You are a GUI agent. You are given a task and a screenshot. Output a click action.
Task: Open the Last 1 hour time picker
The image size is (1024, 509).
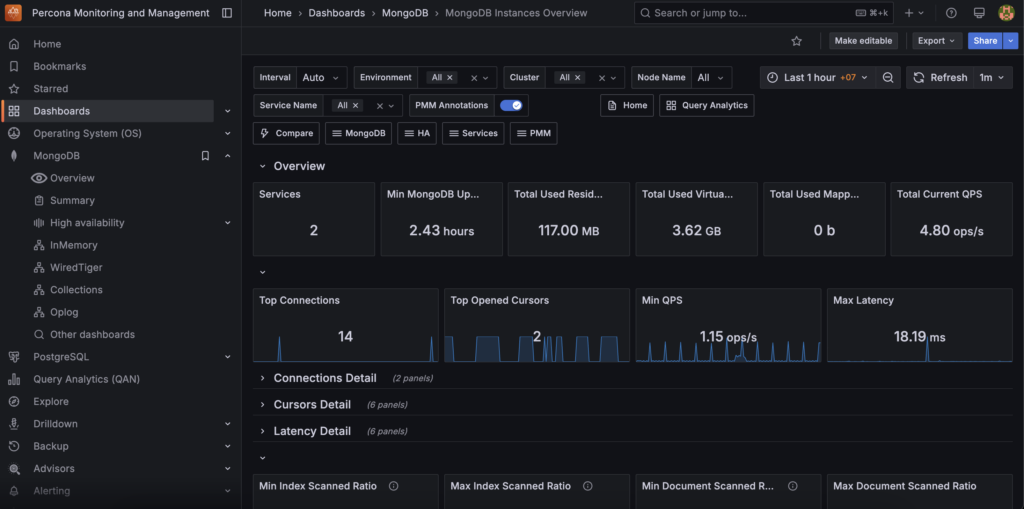point(819,77)
